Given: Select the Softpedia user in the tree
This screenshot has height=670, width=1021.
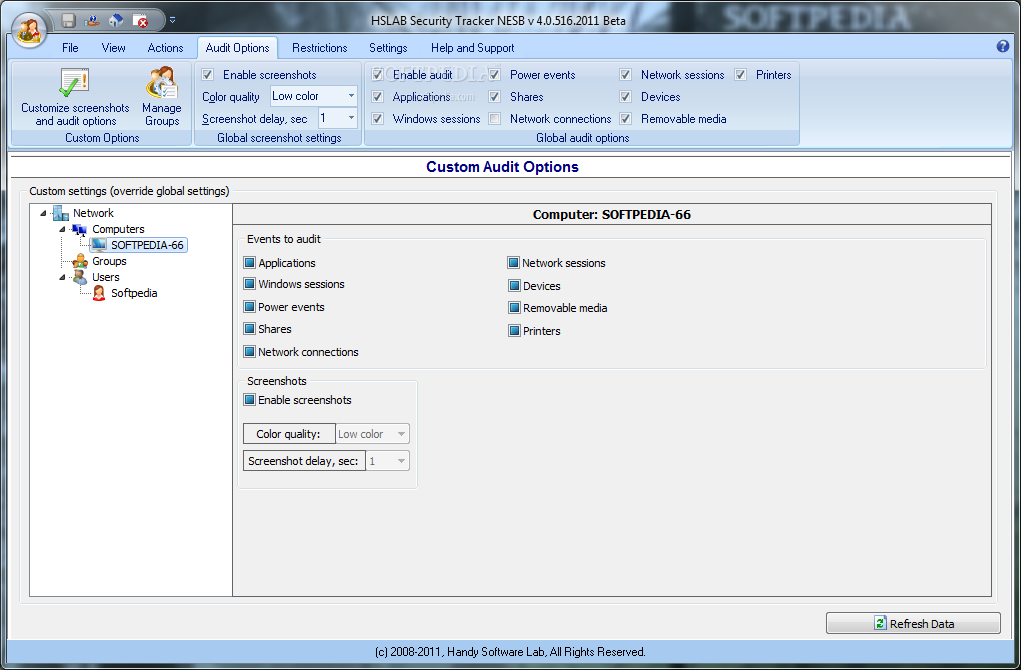Looking at the screenshot, I should pos(134,293).
